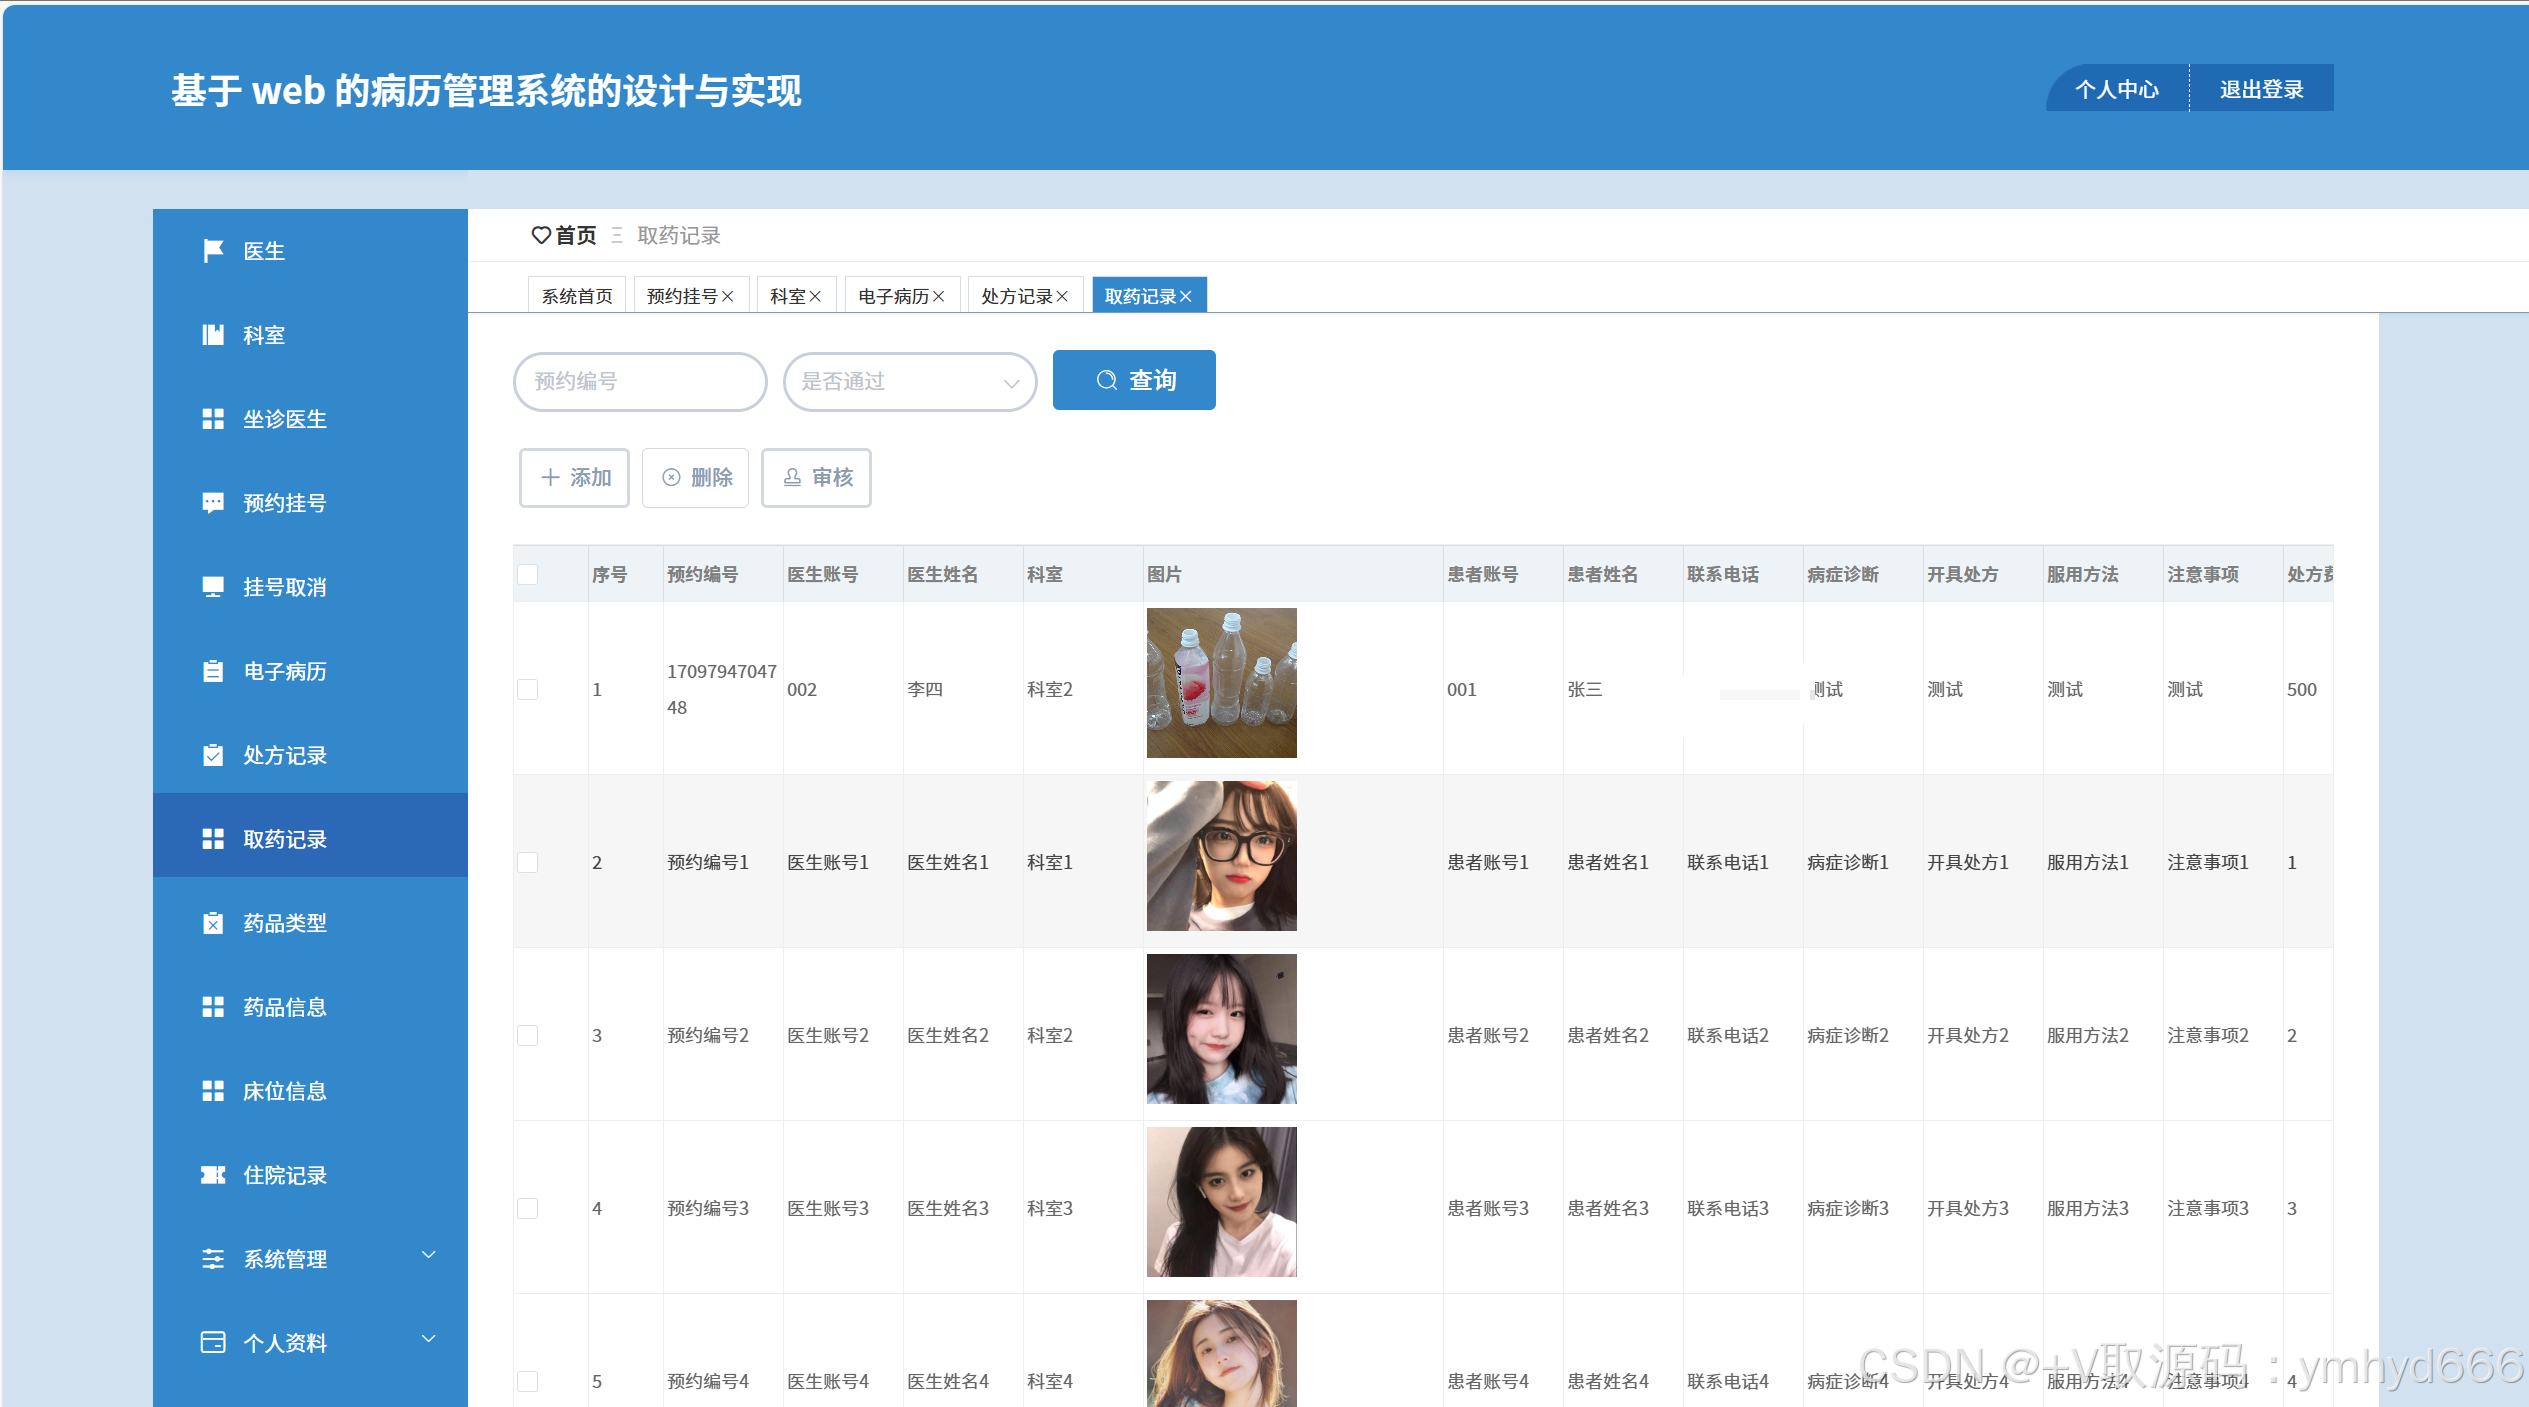Toggle the select-all checkbox in table header
Image resolution: width=2529 pixels, height=1407 pixels.
(x=528, y=574)
